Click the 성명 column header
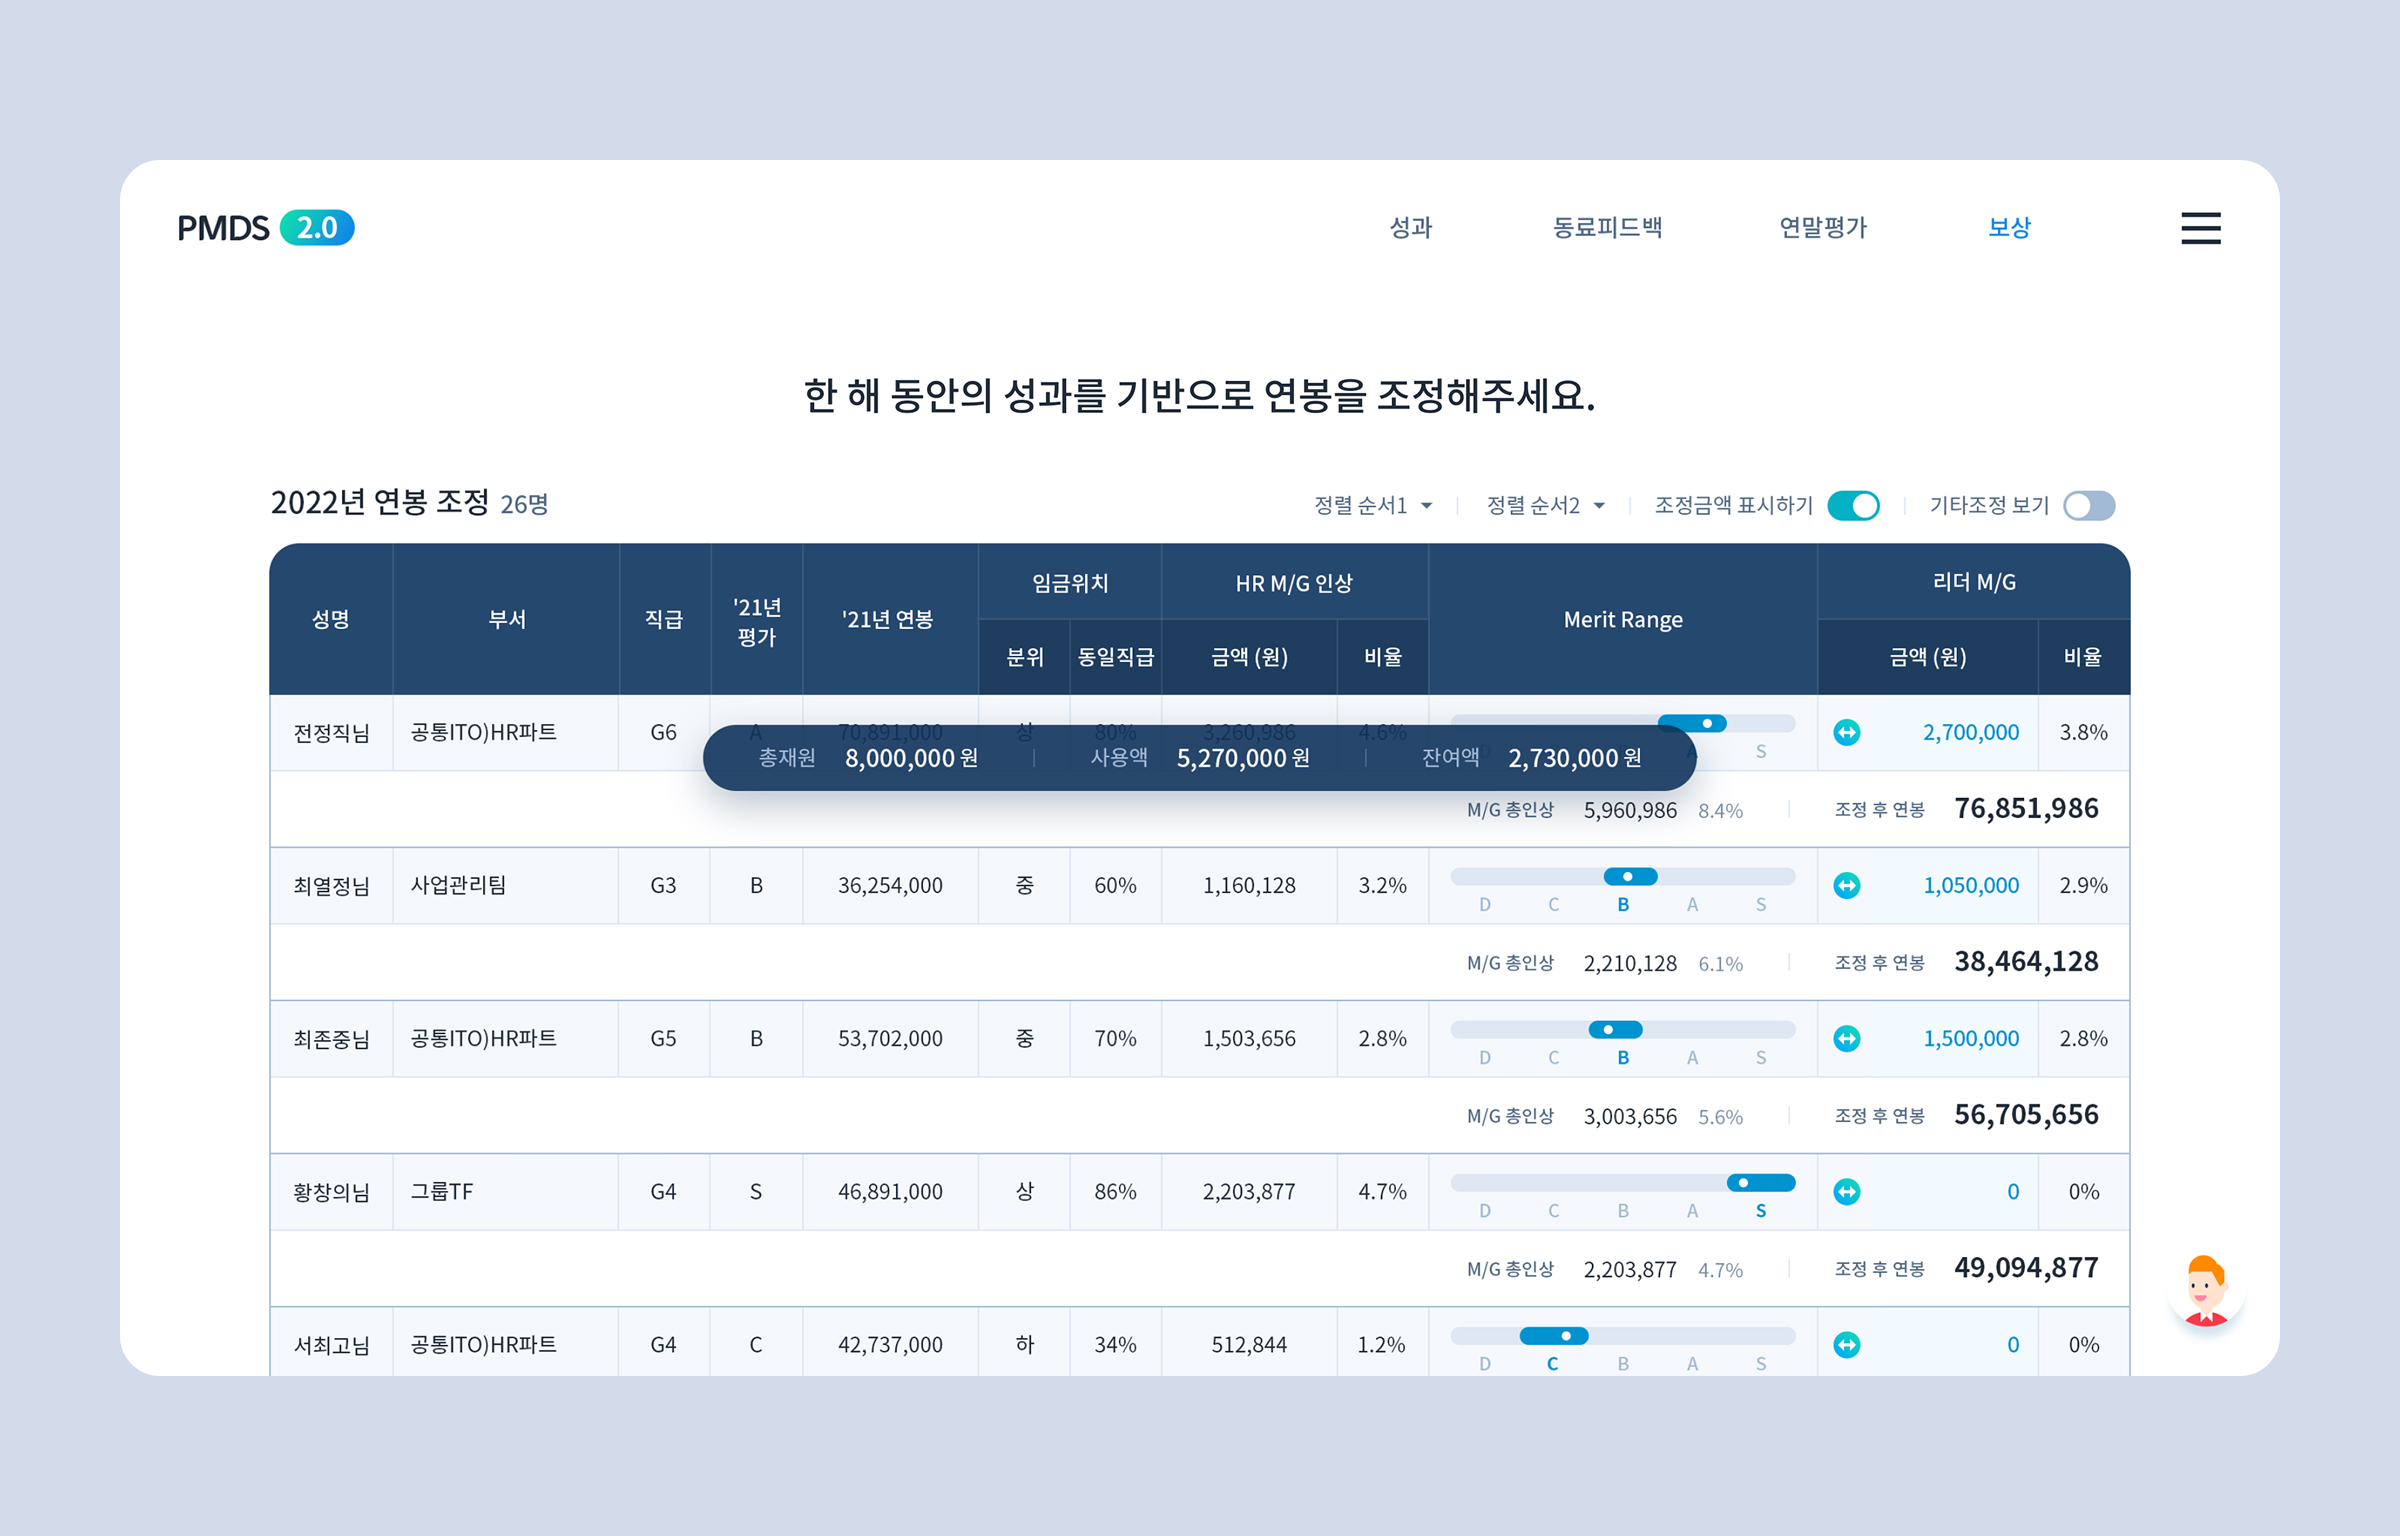2400x1536 pixels. 331,619
